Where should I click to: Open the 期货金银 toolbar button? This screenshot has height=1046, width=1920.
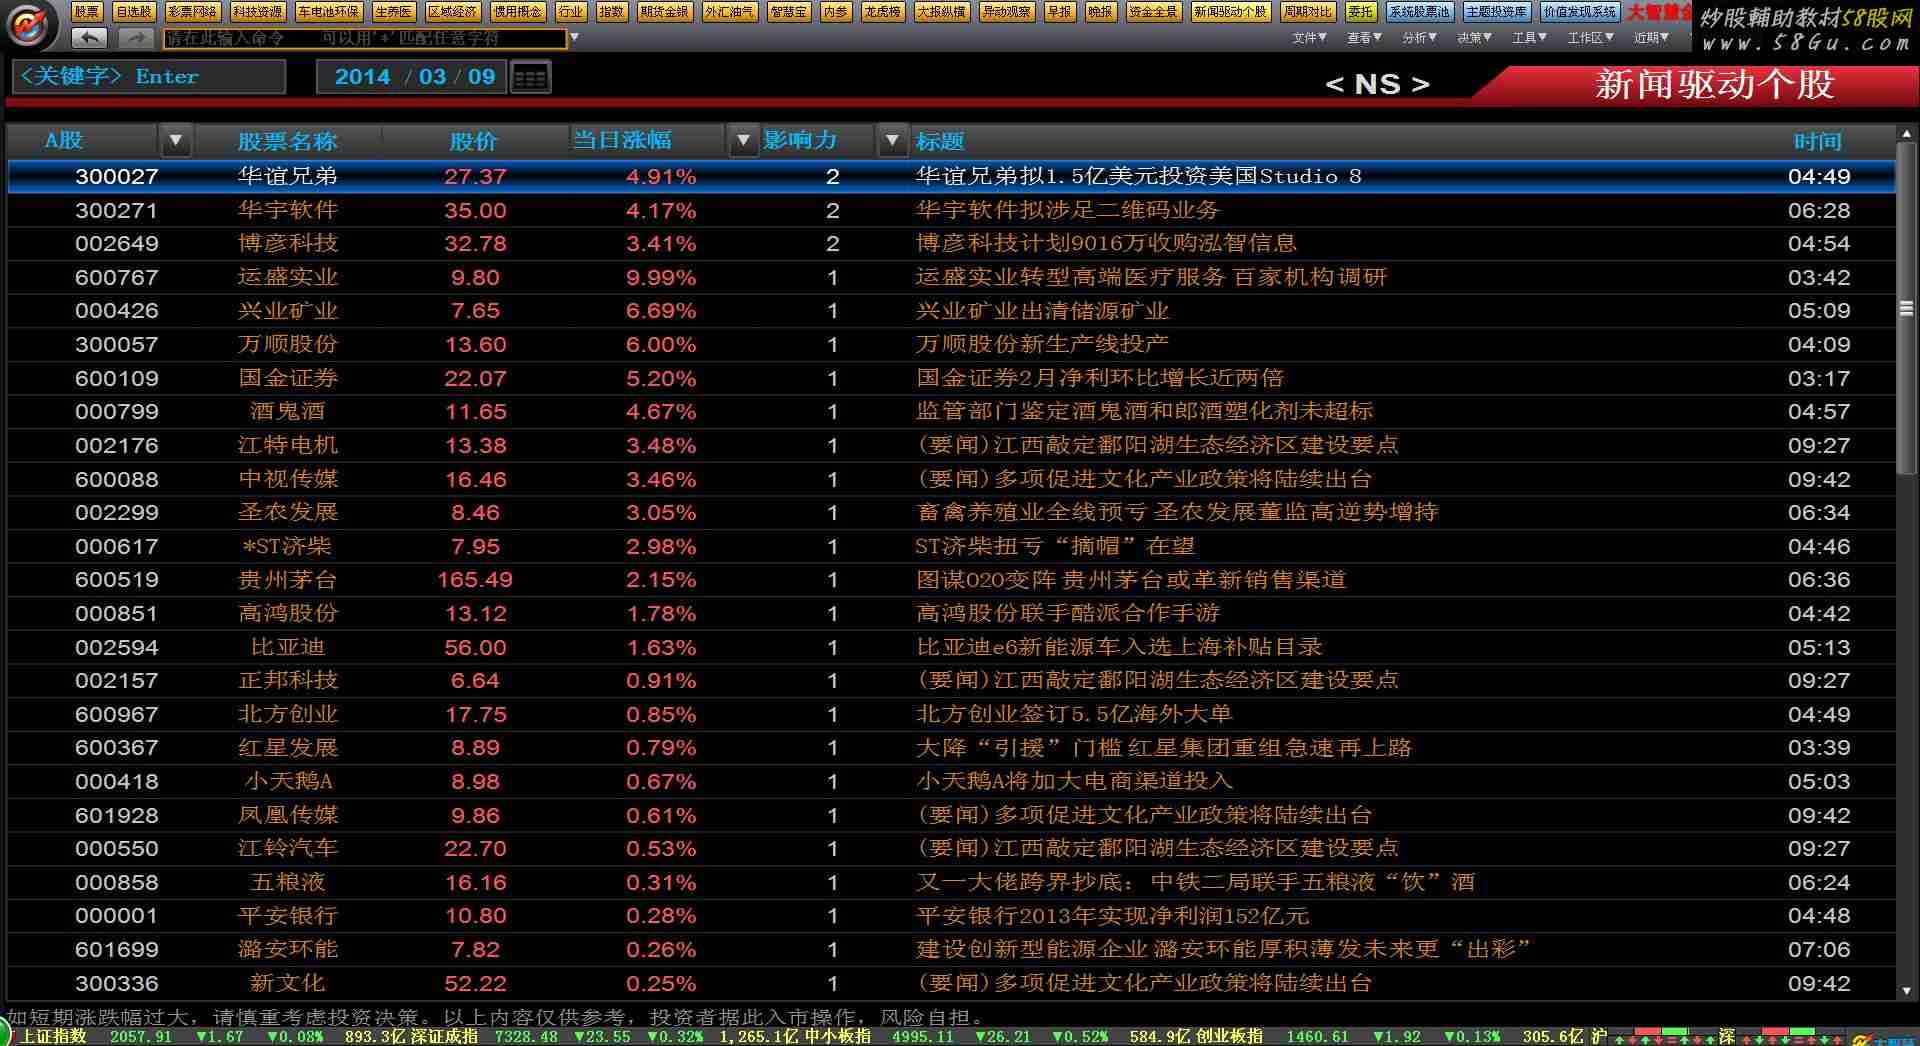tap(664, 12)
